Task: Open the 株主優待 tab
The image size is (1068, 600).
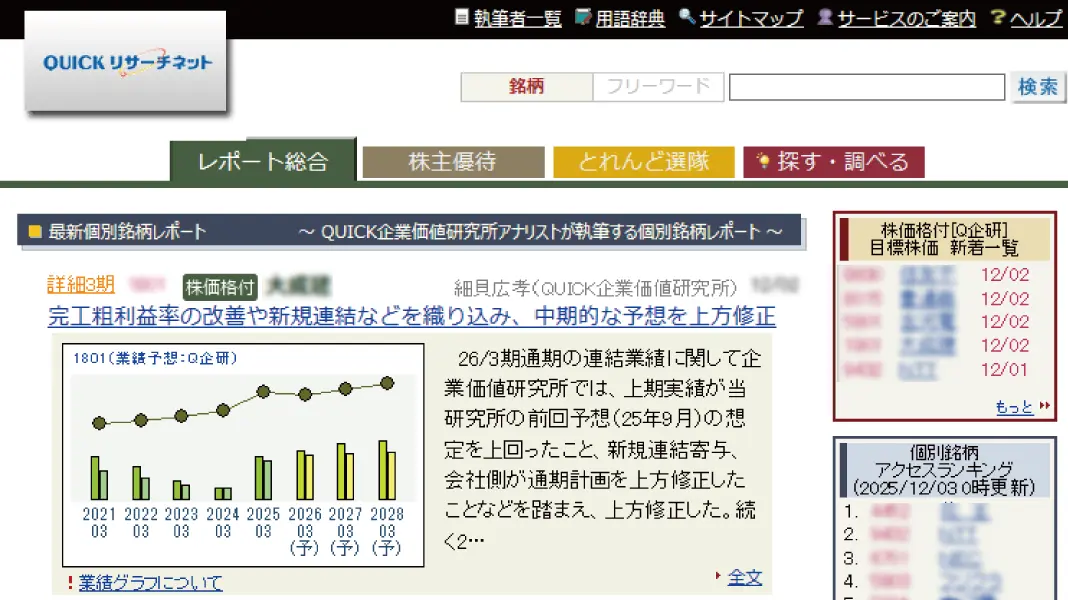Action: [454, 162]
